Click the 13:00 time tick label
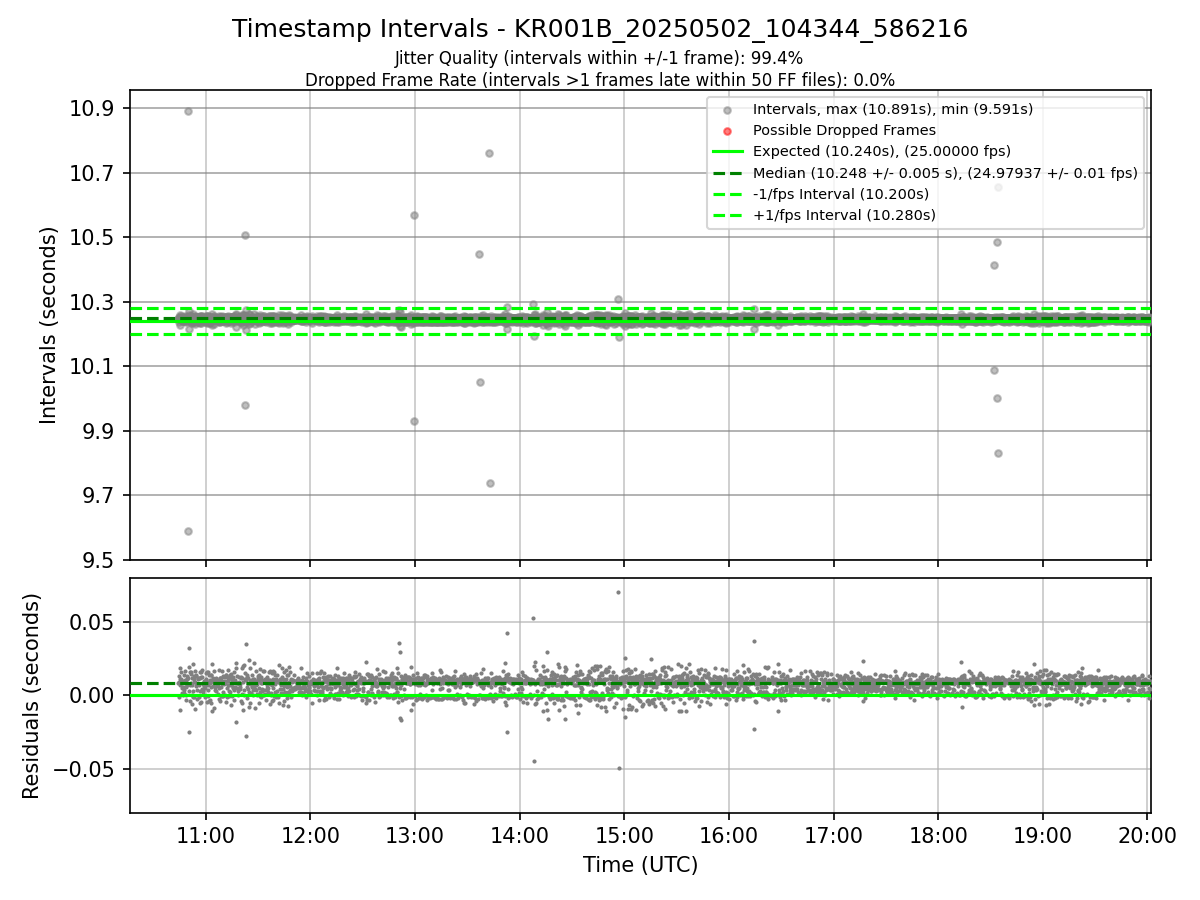The width and height of the screenshot is (1200, 900). 415,836
